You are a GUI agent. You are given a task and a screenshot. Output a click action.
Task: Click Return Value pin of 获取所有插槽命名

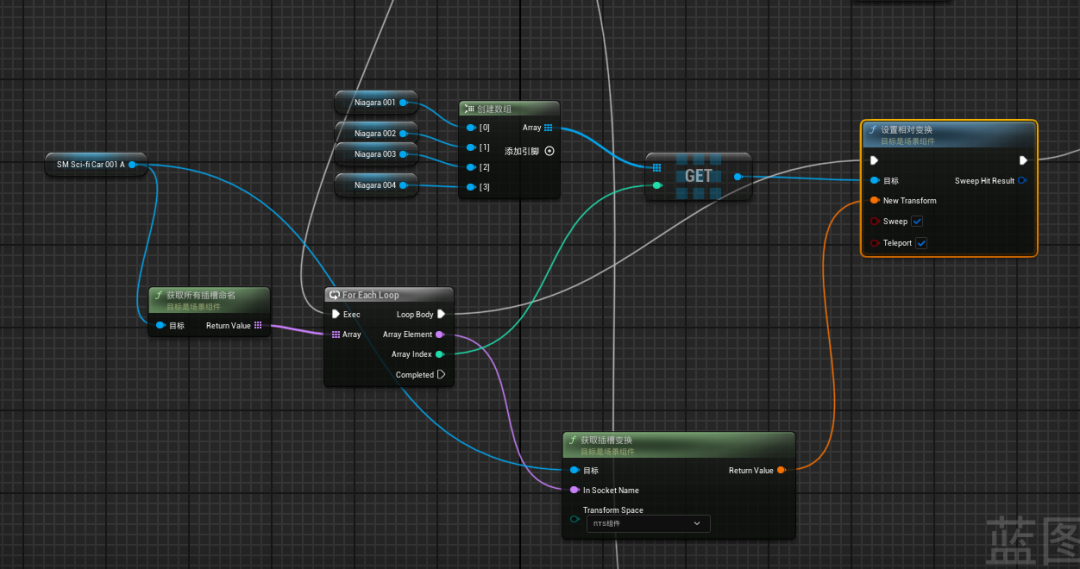click(x=258, y=326)
